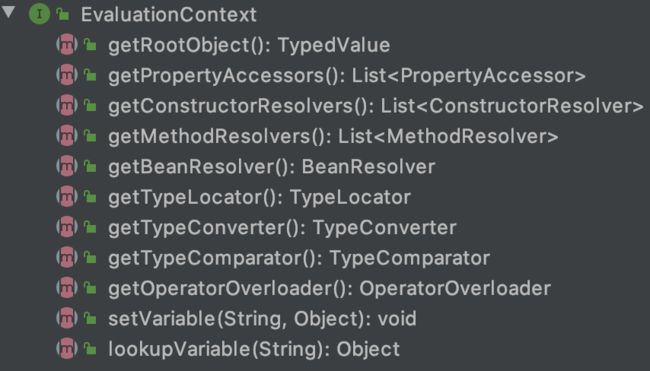
Task: Select getTypeComparator(): TypeComparator method
Action: tap(299, 258)
